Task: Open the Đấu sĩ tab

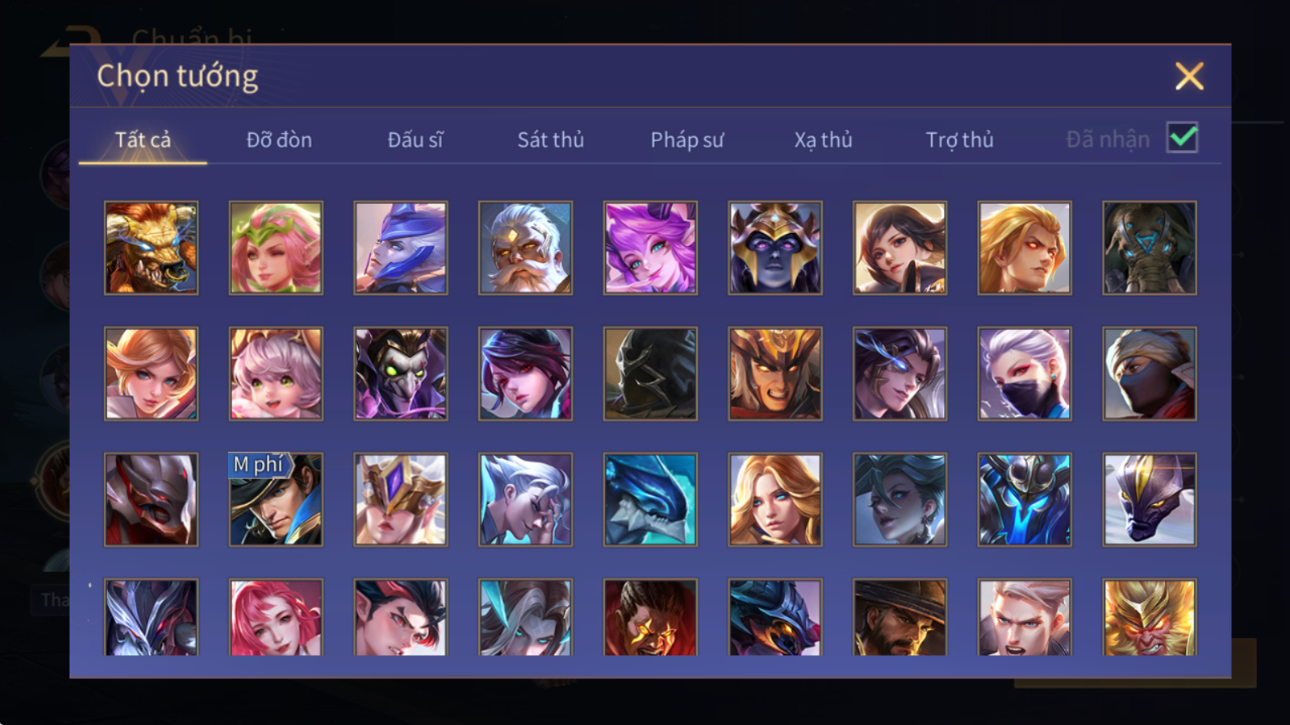Action: pos(415,140)
